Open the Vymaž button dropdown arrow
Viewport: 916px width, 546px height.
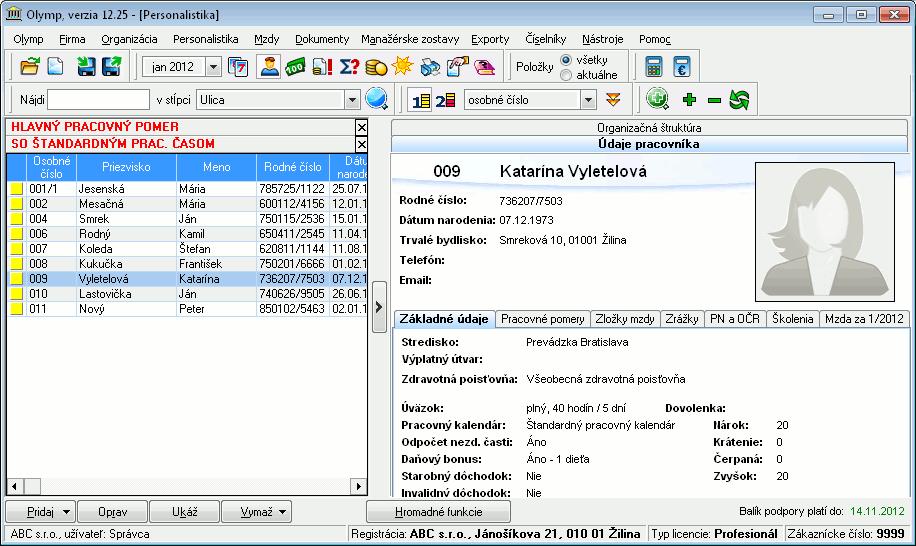tap(282, 512)
